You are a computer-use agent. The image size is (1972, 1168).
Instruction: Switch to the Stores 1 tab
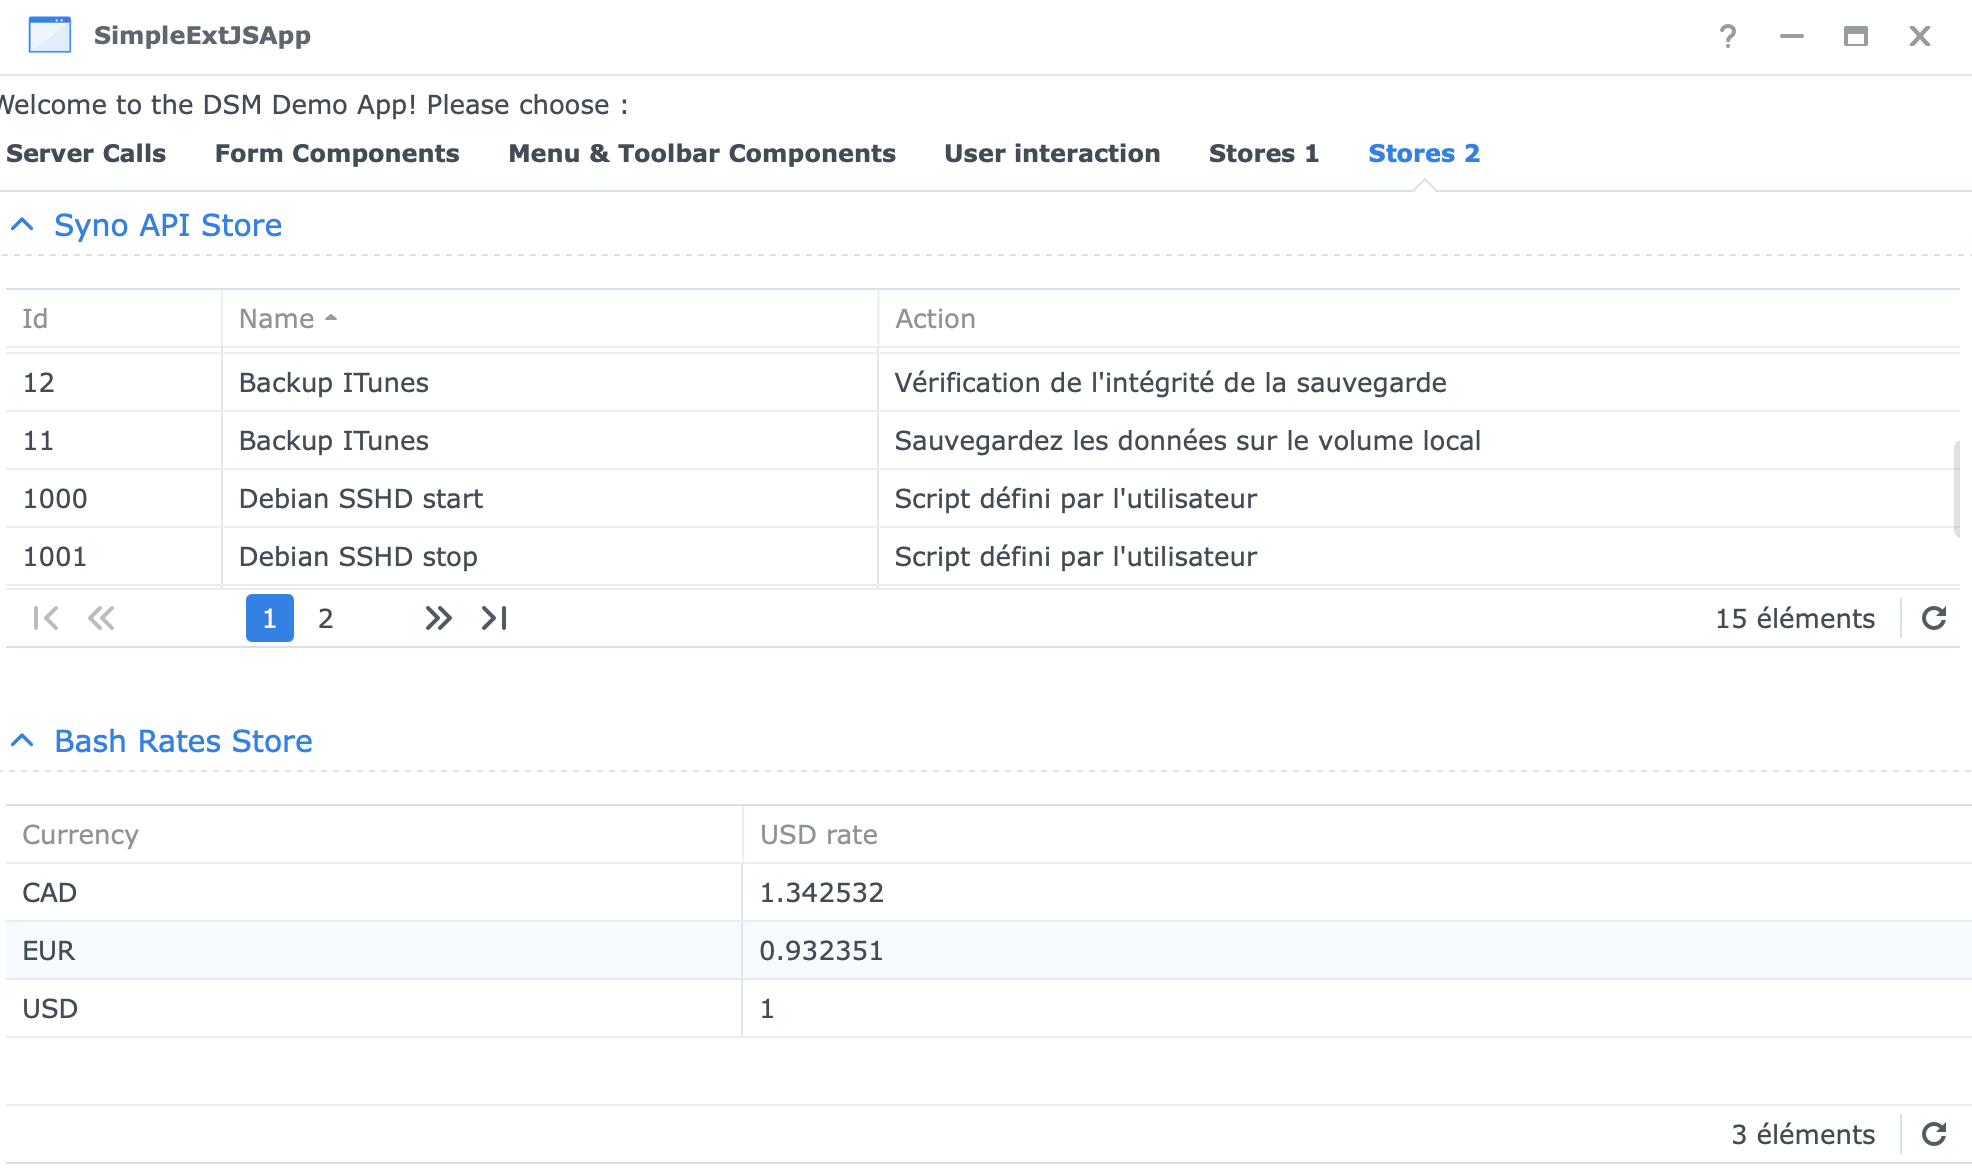coord(1263,153)
